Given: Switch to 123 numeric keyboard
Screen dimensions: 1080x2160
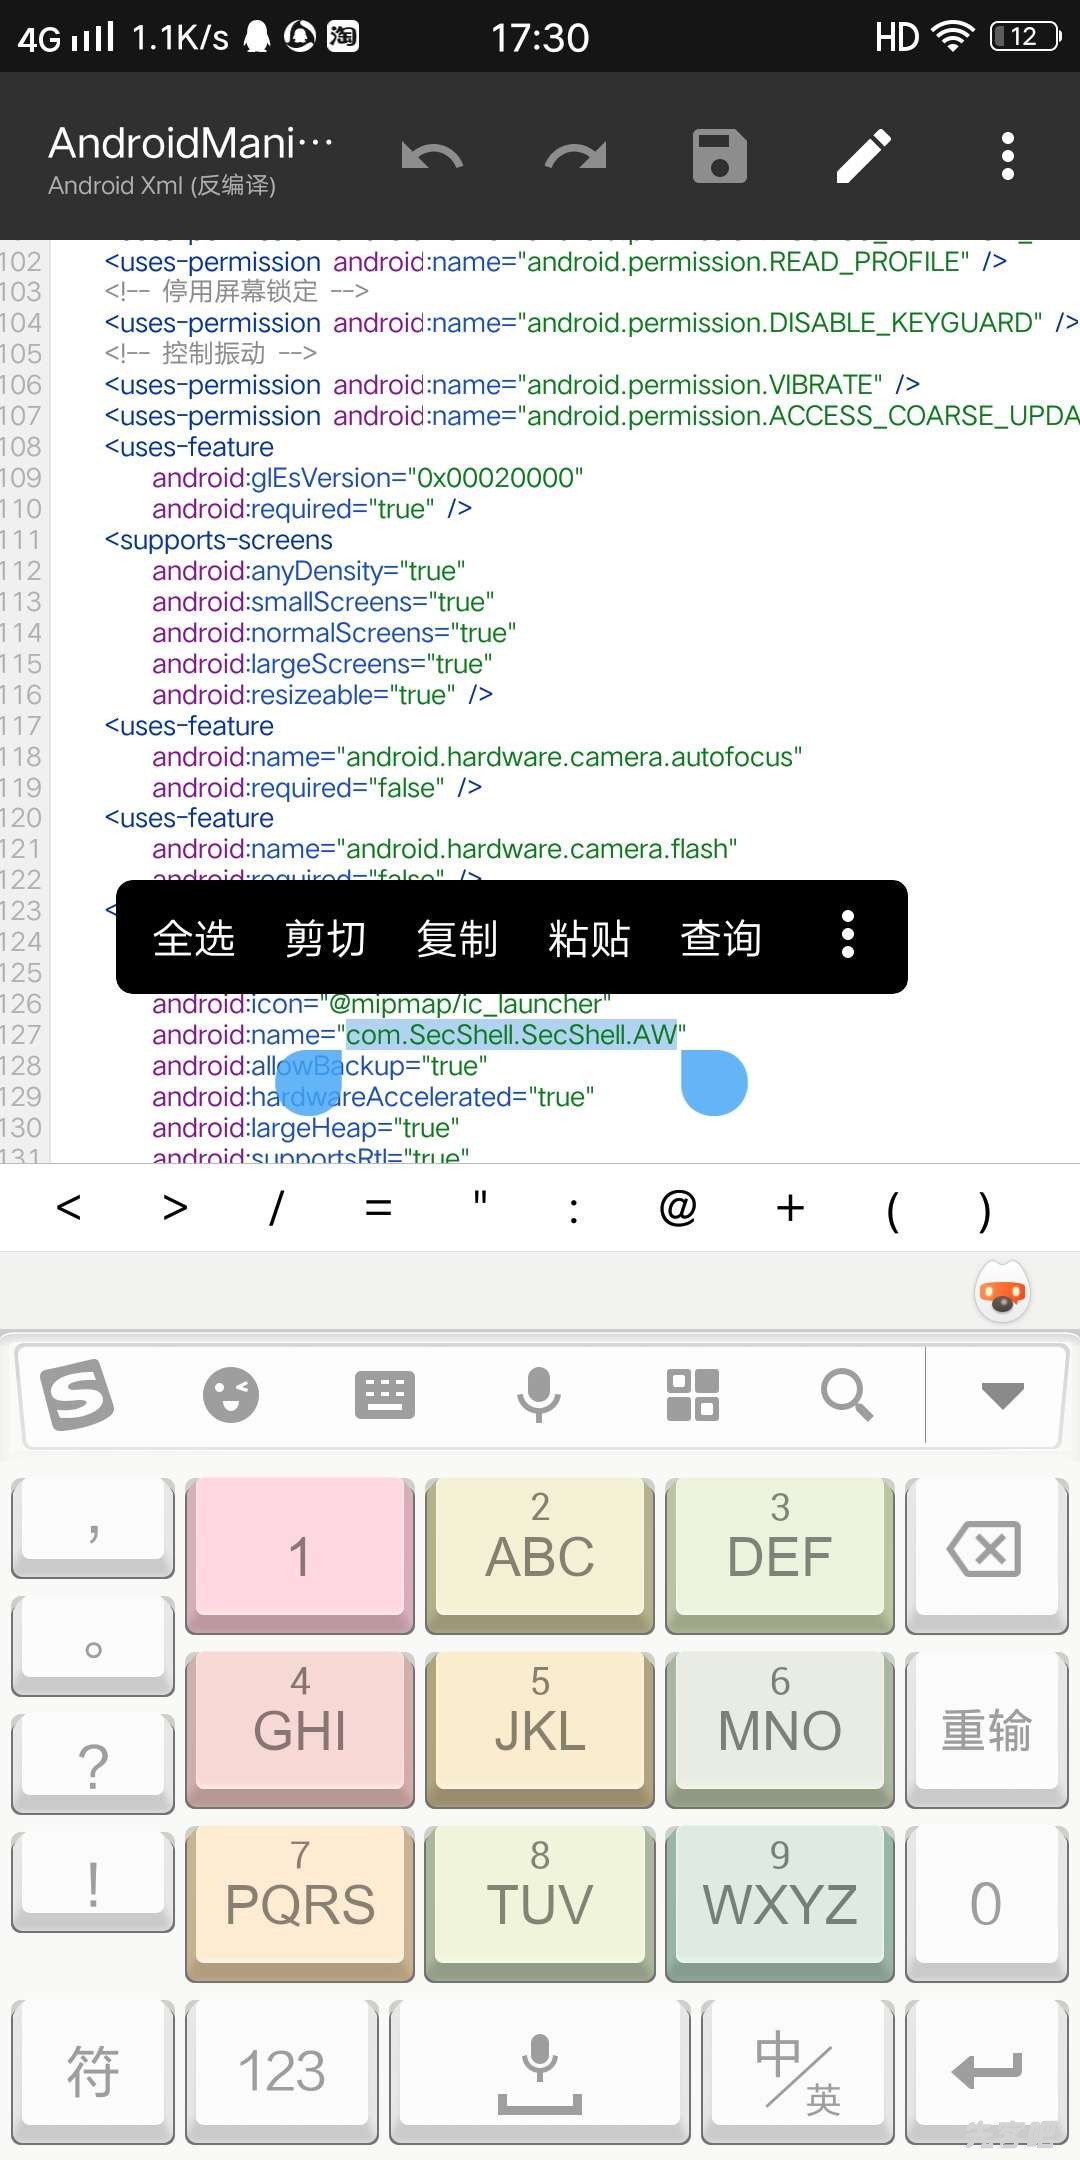Looking at the screenshot, I should point(281,2072).
